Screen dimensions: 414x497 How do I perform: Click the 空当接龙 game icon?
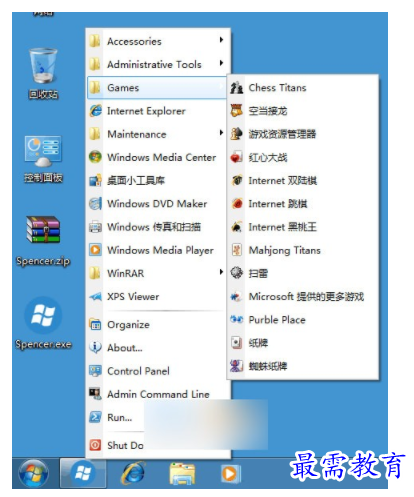[x=237, y=111]
